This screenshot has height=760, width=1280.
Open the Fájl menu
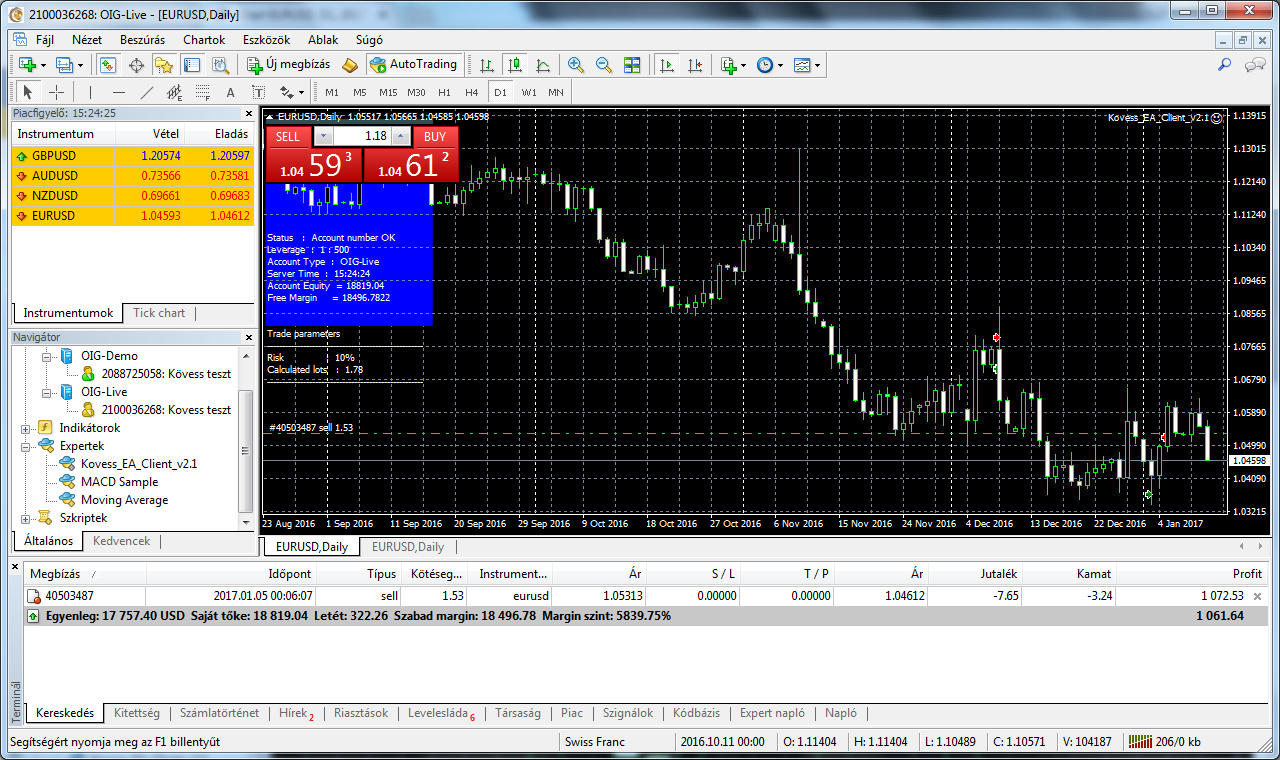tap(45, 40)
